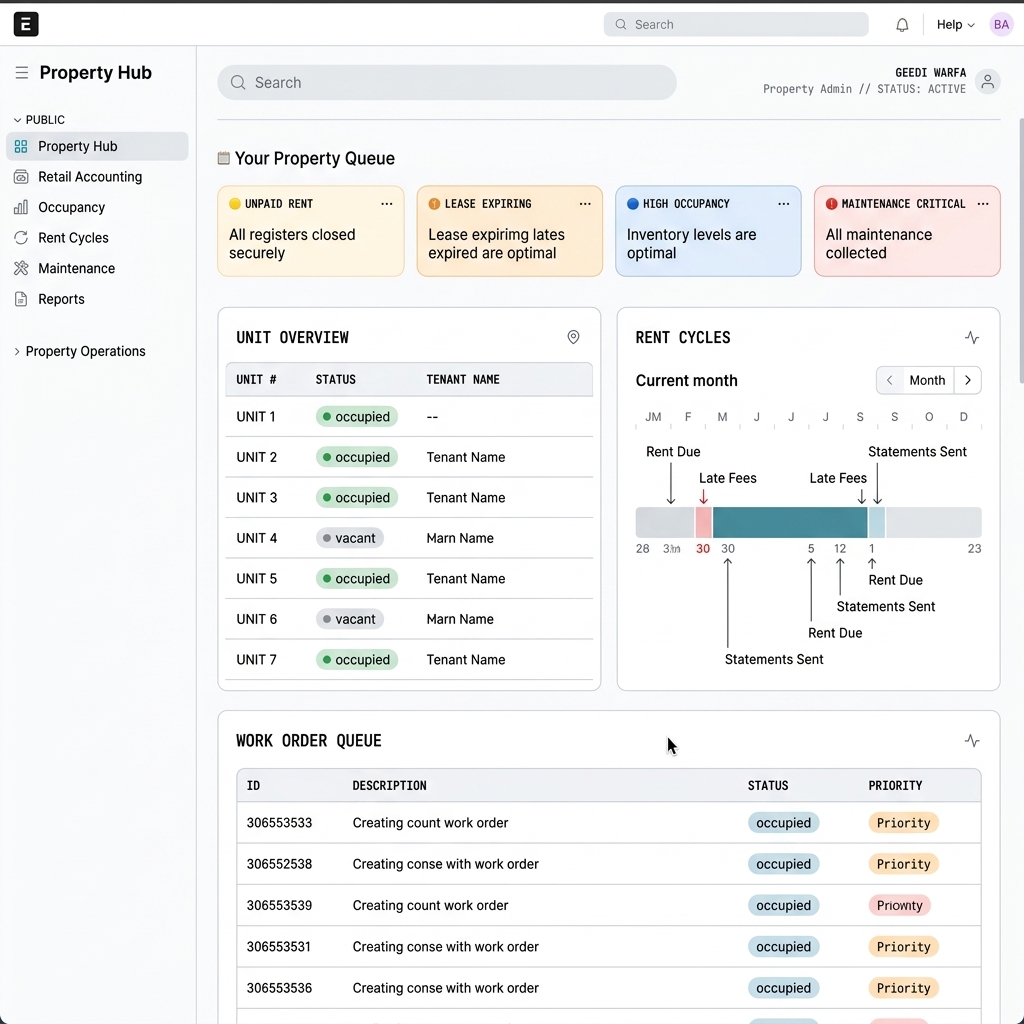Click the wrench icon next to Maintenance
The width and height of the screenshot is (1024, 1024).
[21, 268]
